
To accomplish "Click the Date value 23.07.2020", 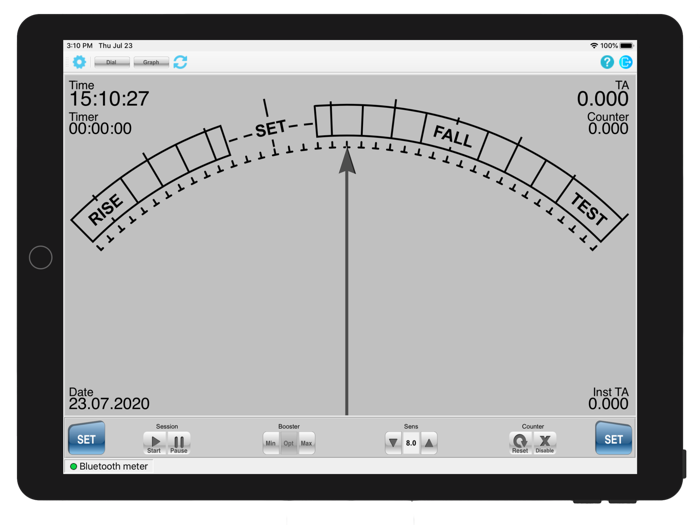I will 109,404.
